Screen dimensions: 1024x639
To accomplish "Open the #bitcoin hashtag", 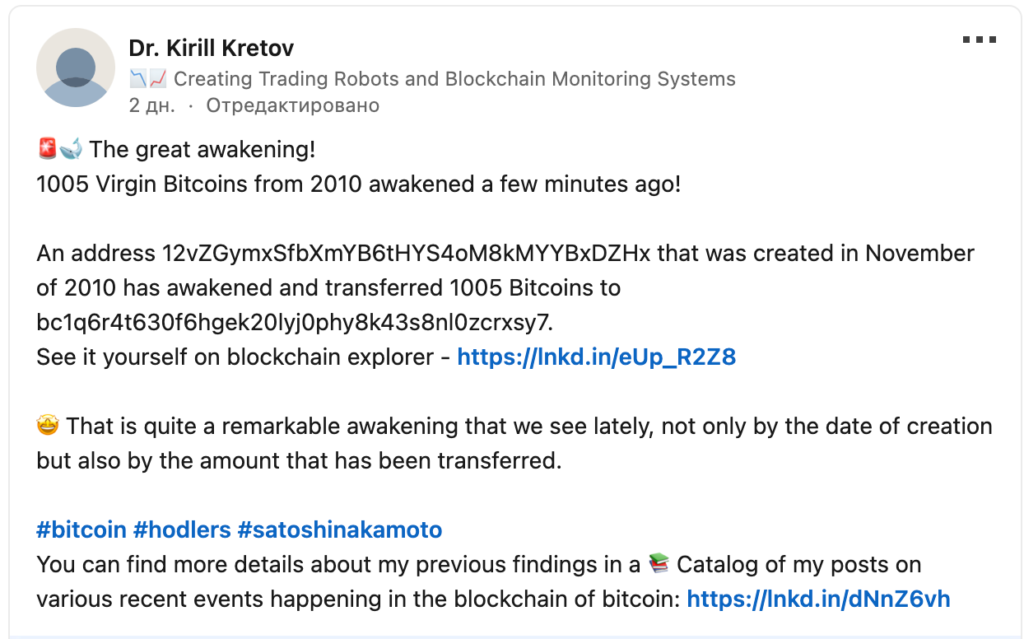I will point(80,530).
